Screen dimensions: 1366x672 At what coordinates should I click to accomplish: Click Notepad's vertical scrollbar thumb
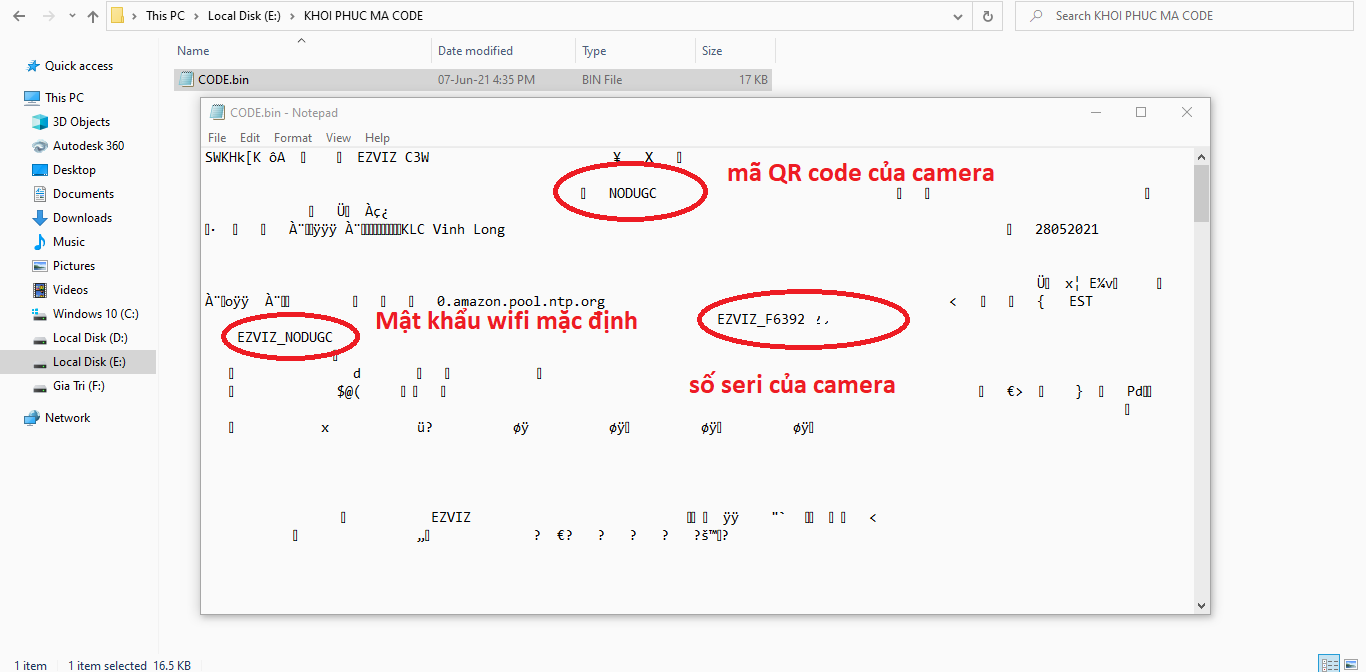[x=1201, y=194]
